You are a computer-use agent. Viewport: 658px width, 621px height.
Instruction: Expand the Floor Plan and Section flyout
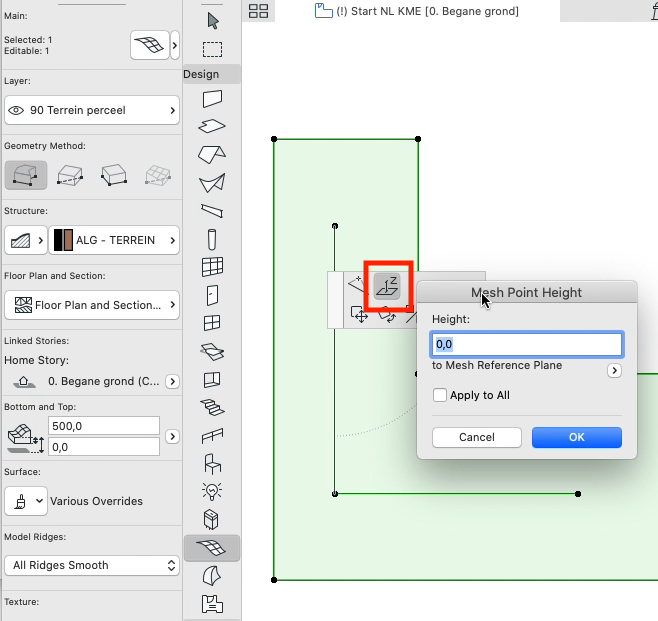(92, 305)
